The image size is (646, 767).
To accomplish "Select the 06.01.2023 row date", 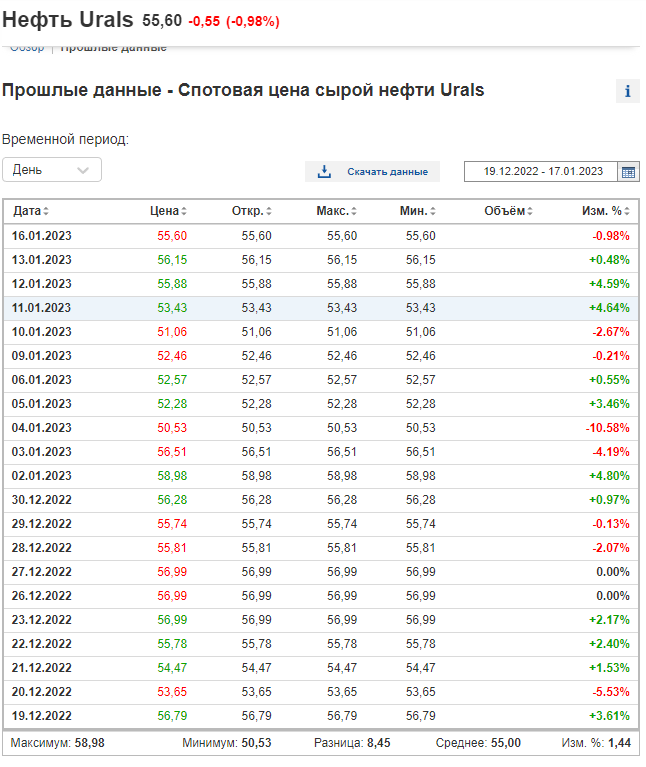I will point(42,380).
